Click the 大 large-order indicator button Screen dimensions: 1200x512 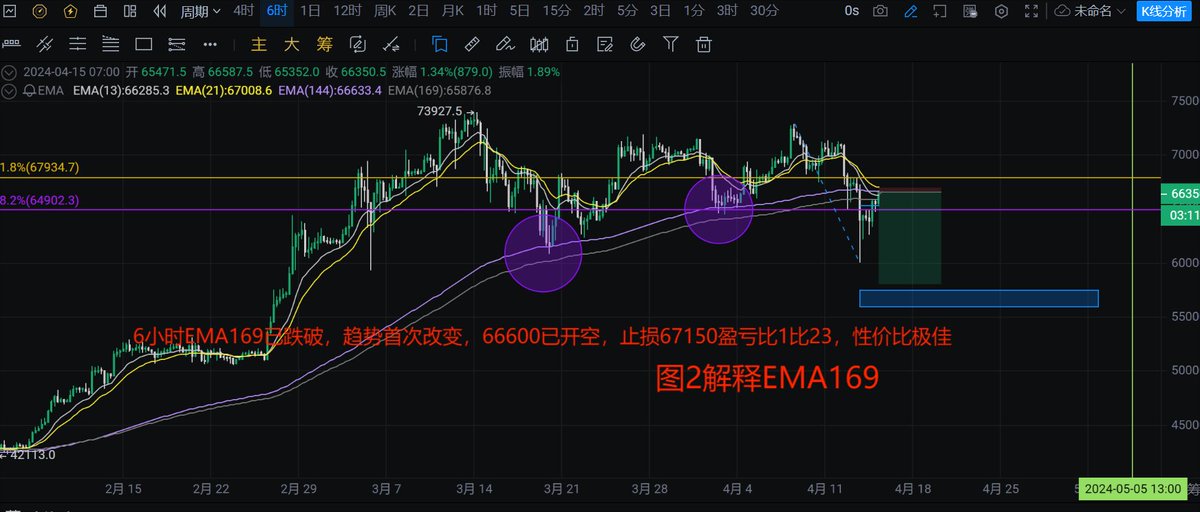292,45
